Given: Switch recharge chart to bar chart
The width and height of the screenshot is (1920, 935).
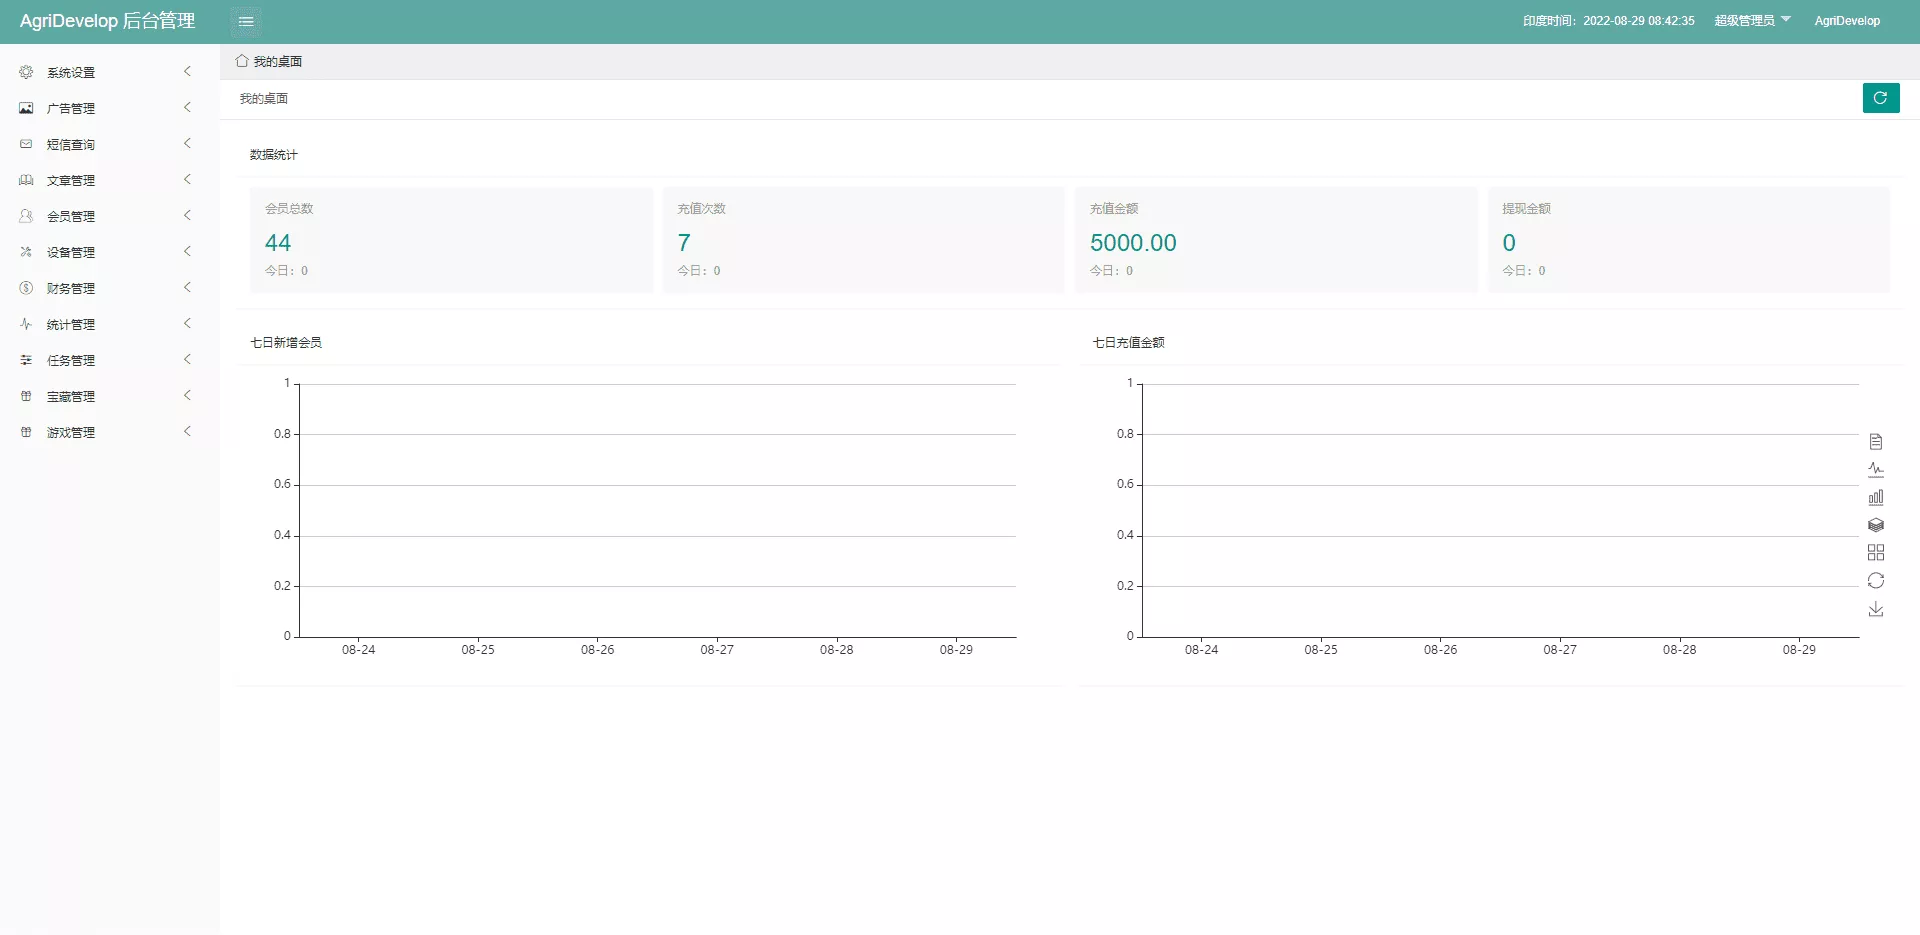Looking at the screenshot, I should pos(1876,497).
